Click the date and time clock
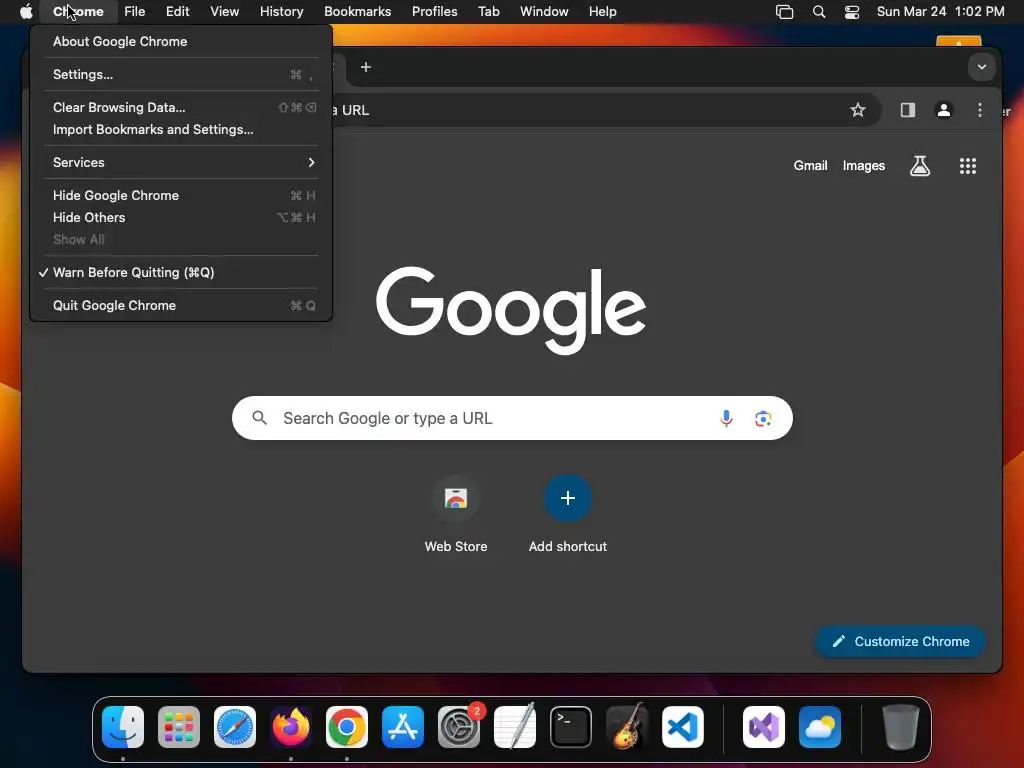1024x768 pixels. (x=940, y=11)
